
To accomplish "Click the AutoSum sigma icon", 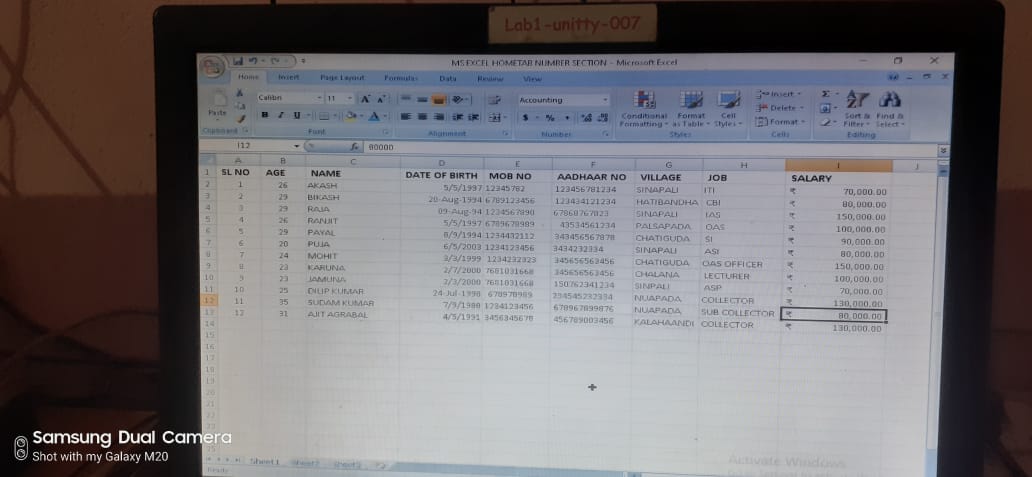I will pos(826,94).
